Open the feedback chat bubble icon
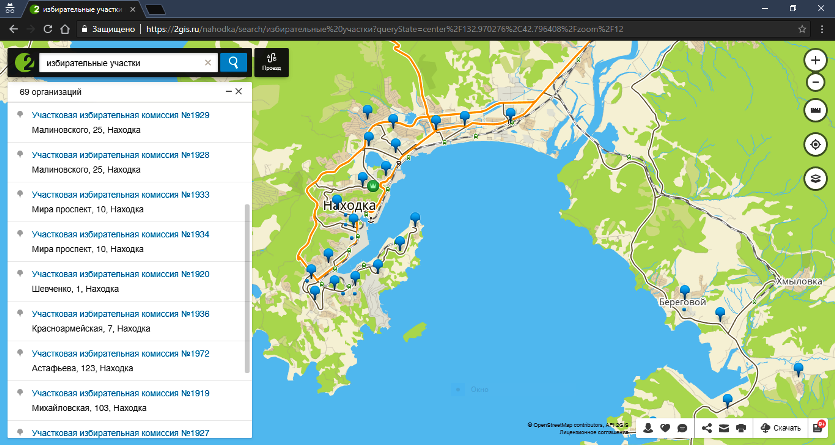 tap(682, 428)
